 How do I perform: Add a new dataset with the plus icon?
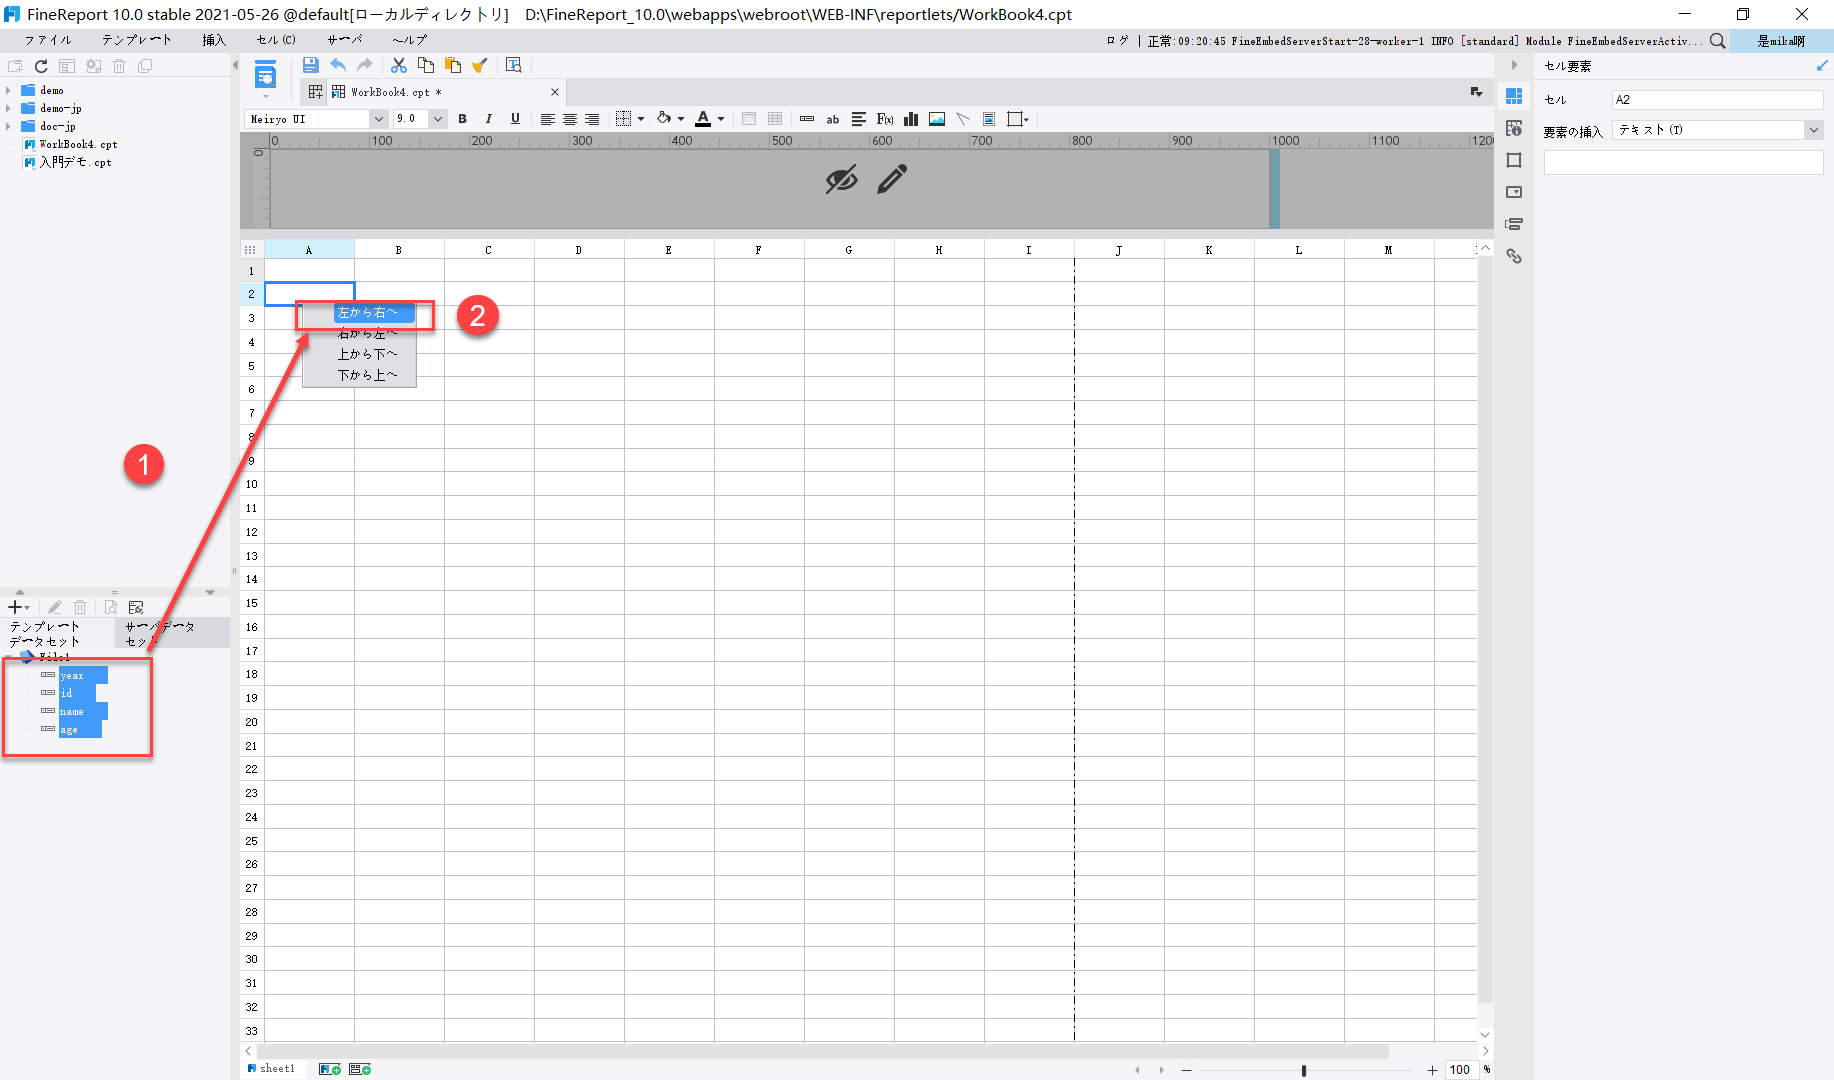[x=14, y=606]
